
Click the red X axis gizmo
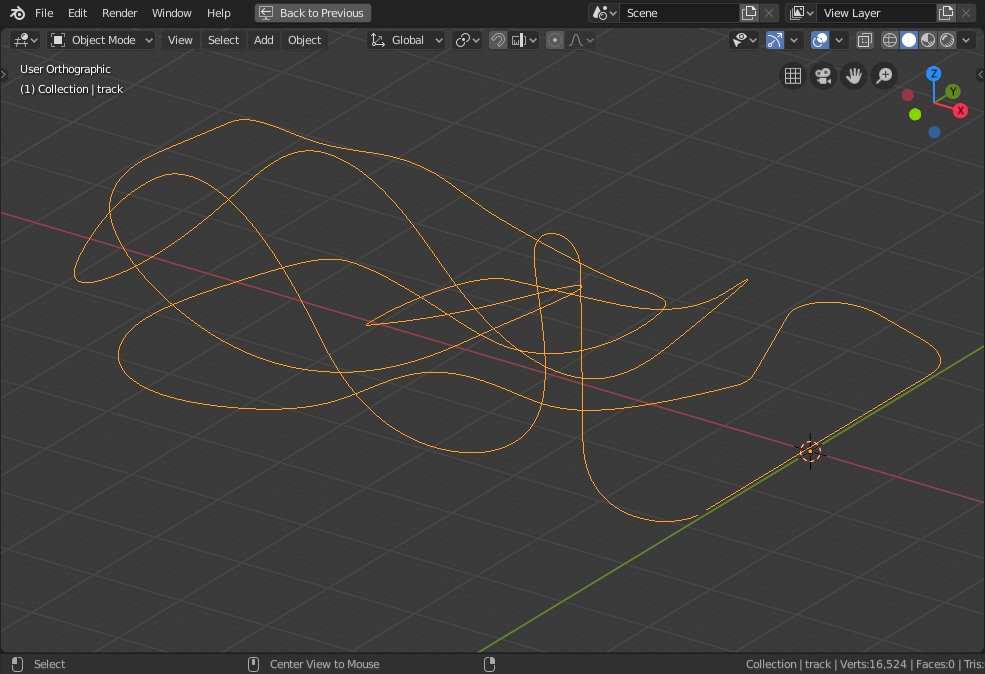pyautogui.click(x=960, y=111)
